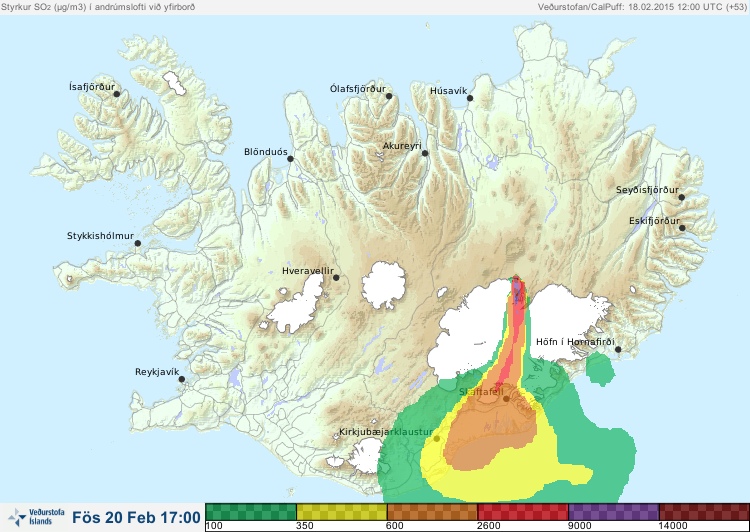Image resolution: width=750 pixels, height=532 pixels.
Task: Select the Húsavík marker dot
Action: click(x=470, y=98)
